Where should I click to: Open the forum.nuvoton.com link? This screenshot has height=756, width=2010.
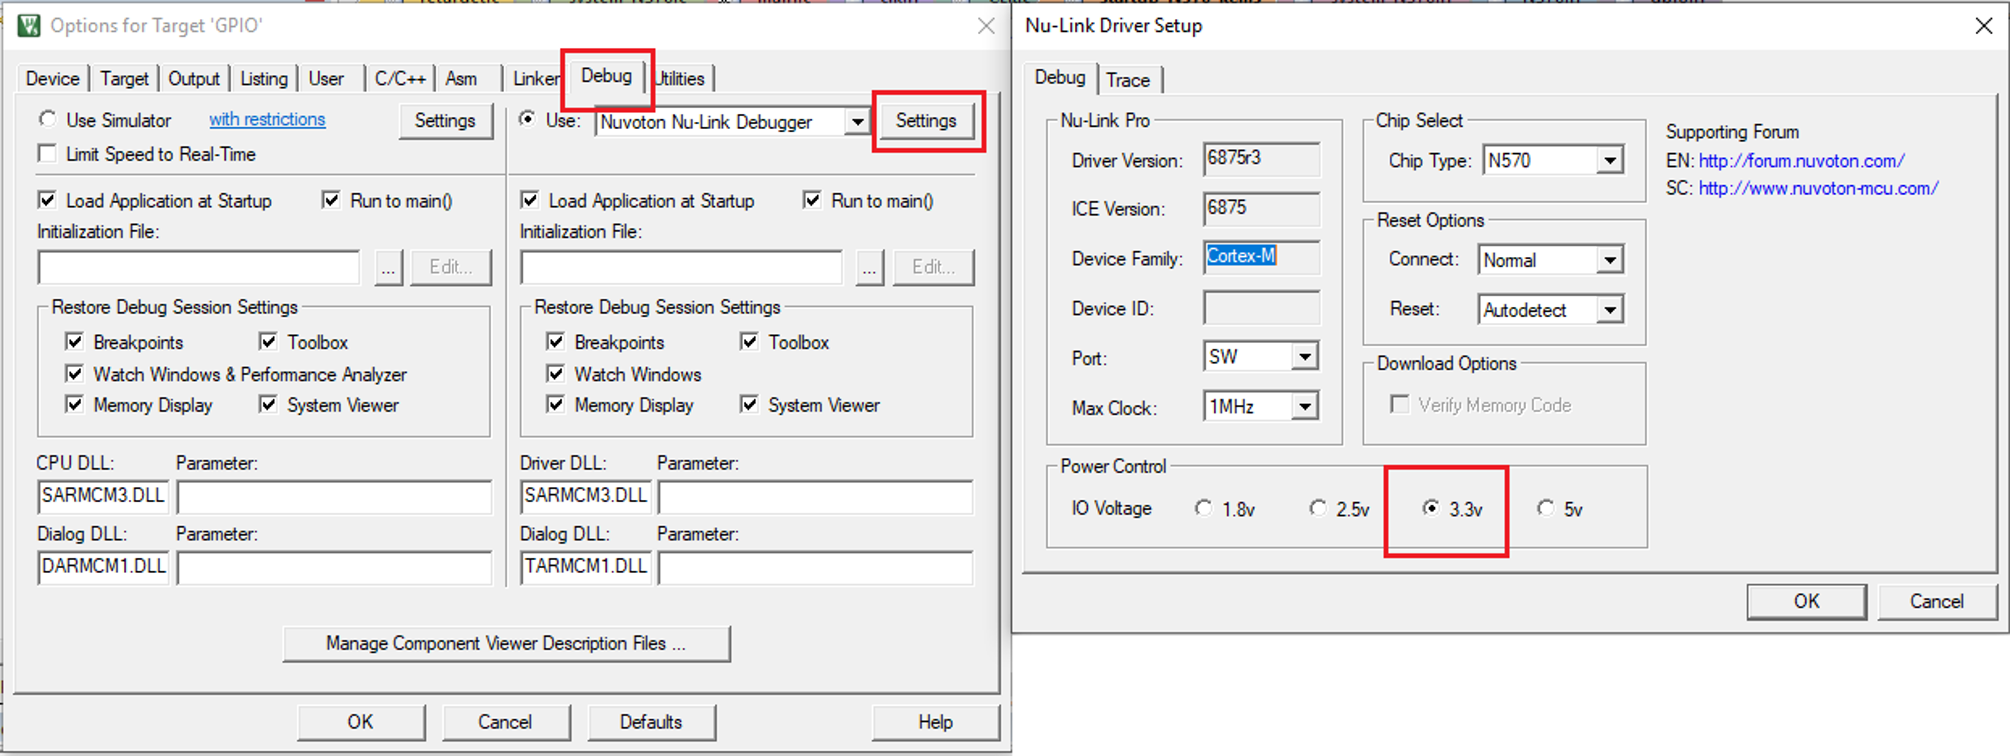click(1801, 160)
